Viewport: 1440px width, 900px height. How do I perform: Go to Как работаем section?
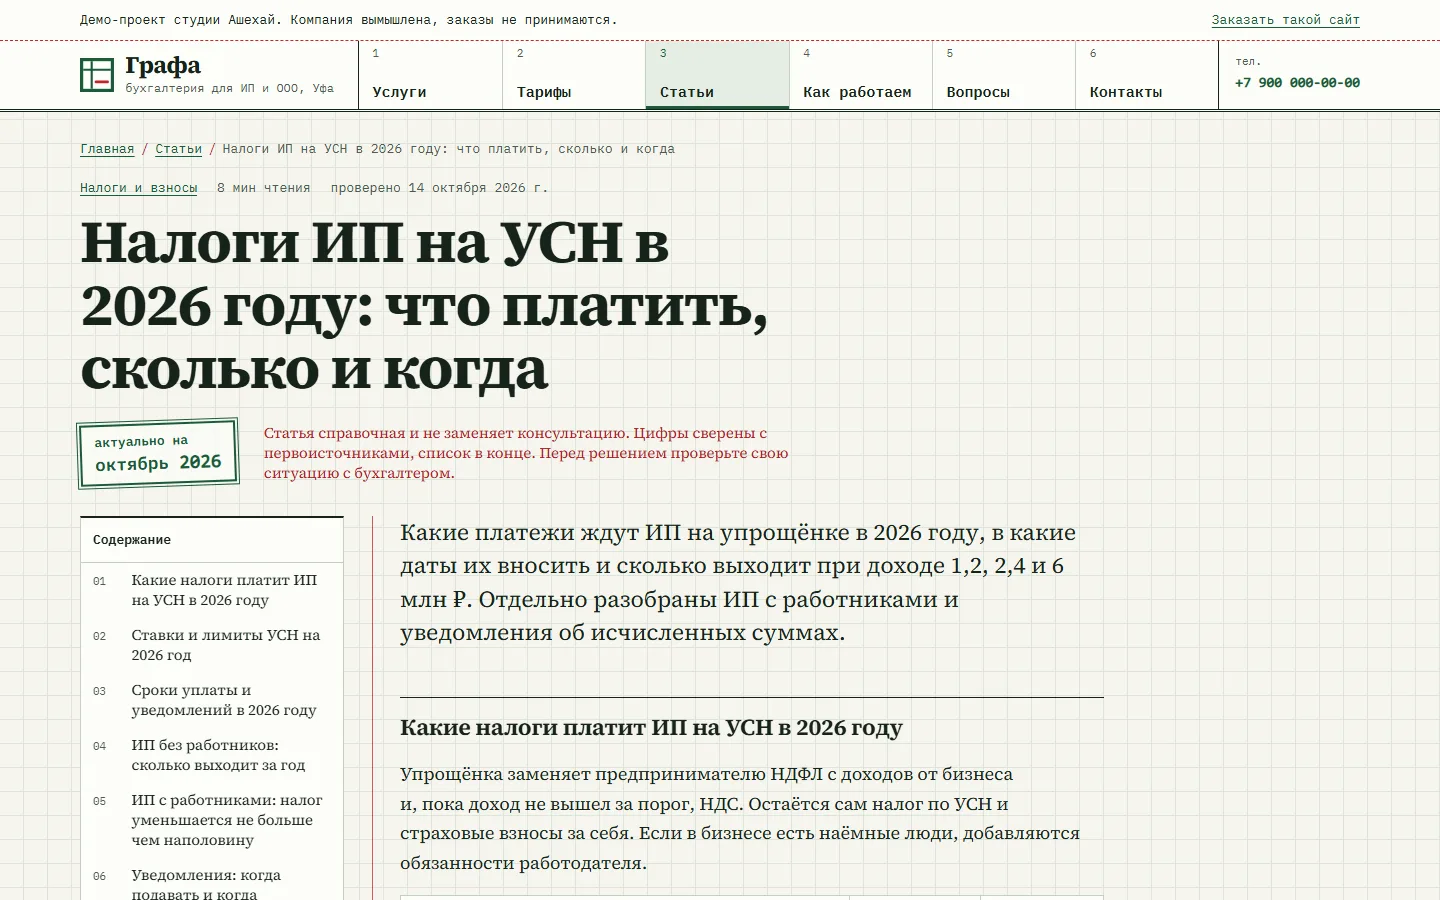(x=861, y=75)
